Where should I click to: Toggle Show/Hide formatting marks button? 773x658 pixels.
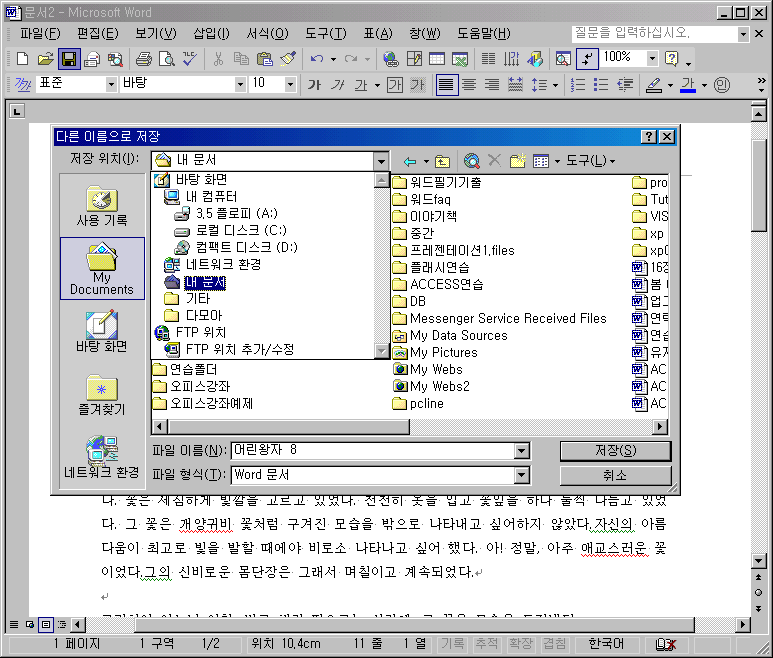point(587,59)
